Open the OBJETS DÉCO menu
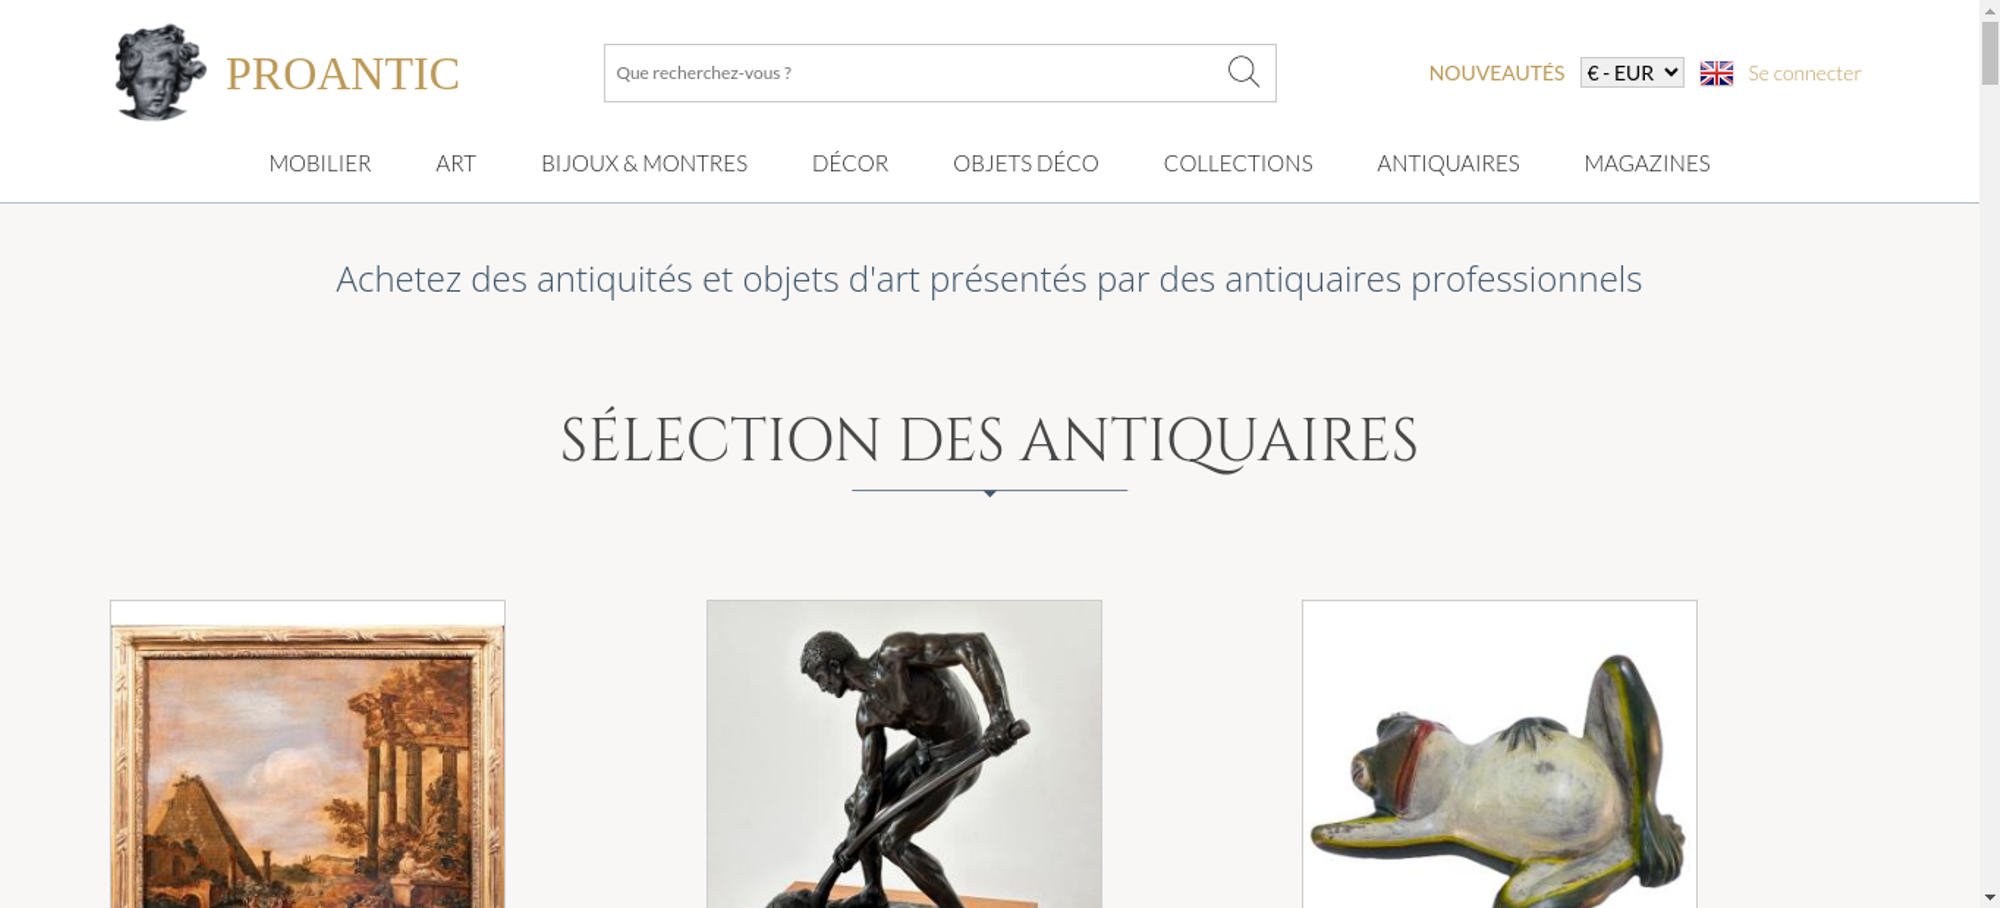Image resolution: width=2000 pixels, height=908 pixels. pyautogui.click(x=1026, y=163)
